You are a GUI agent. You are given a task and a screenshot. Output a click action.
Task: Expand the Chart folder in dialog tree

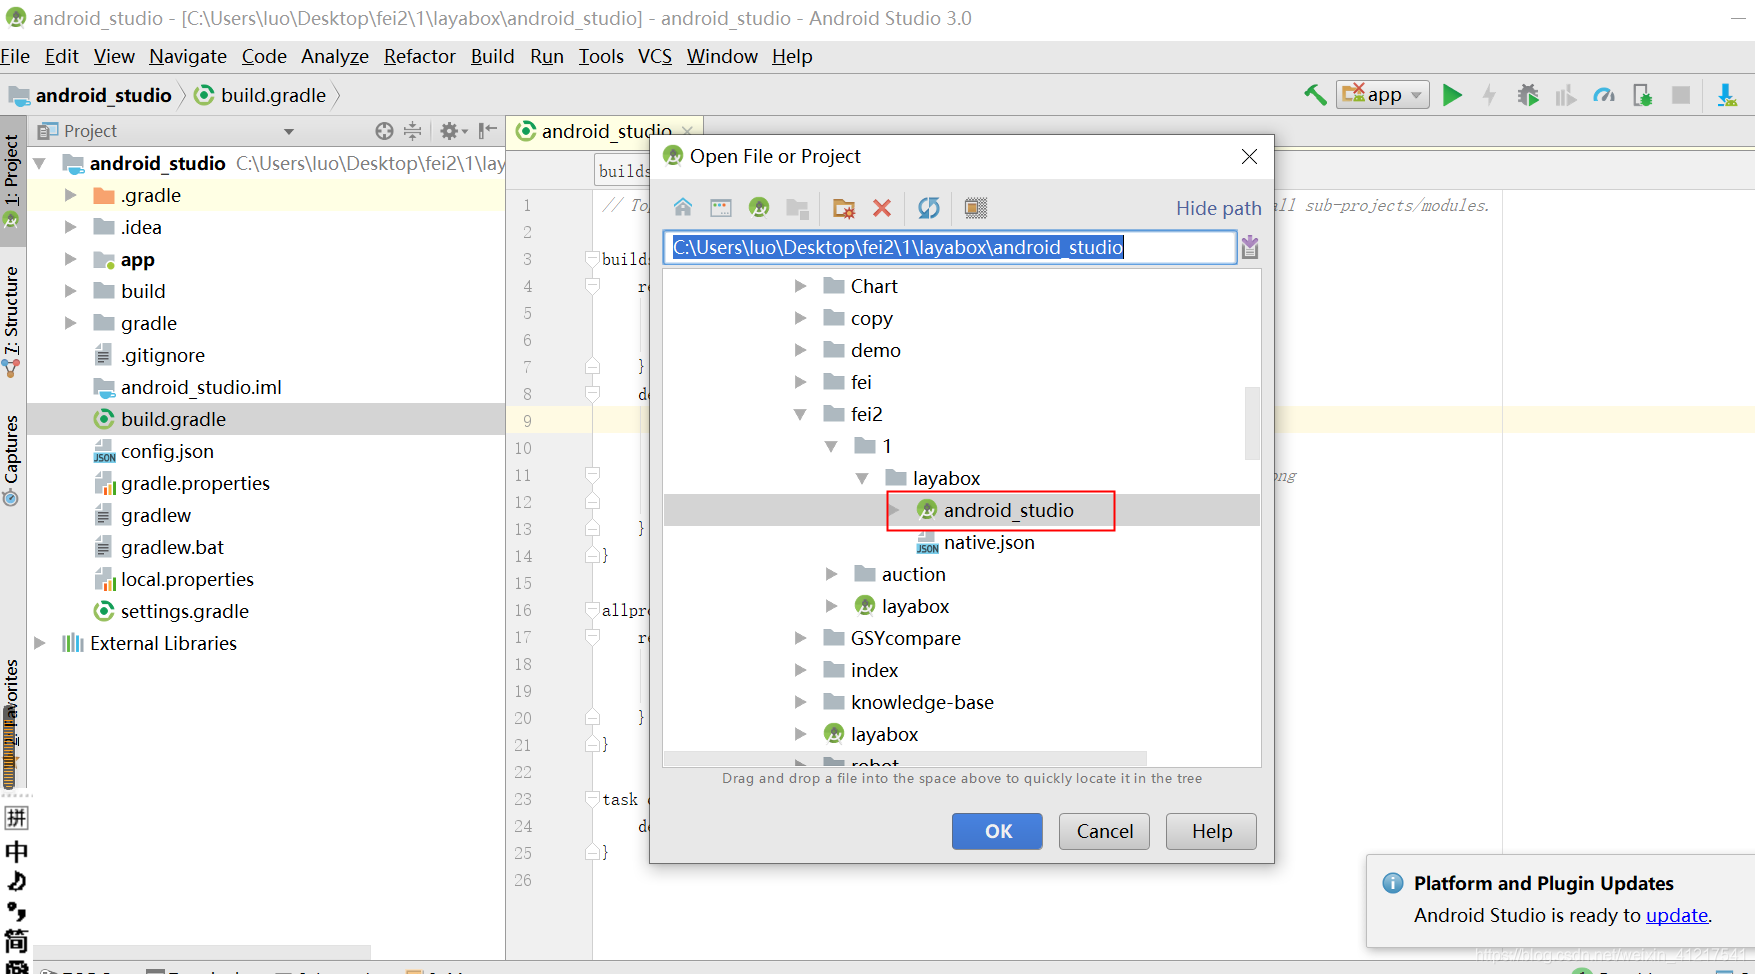(x=800, y=286)
